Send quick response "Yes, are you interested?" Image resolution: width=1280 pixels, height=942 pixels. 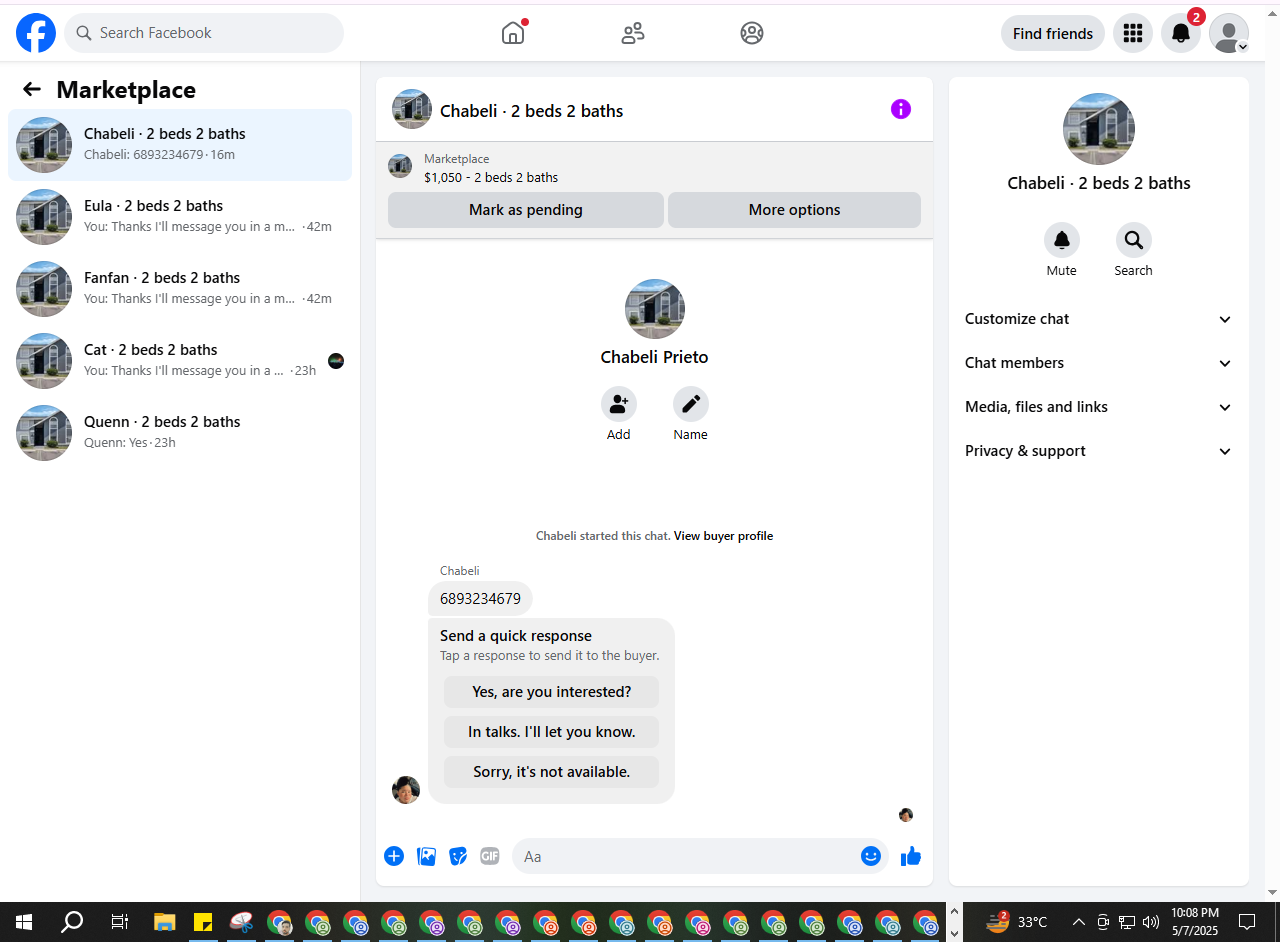[552, 692]
